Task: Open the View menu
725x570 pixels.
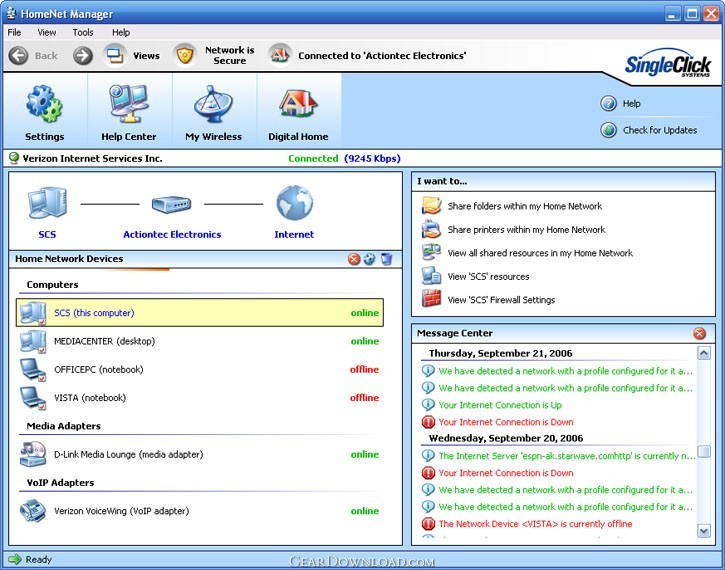Action: click(x=47, y=32)
